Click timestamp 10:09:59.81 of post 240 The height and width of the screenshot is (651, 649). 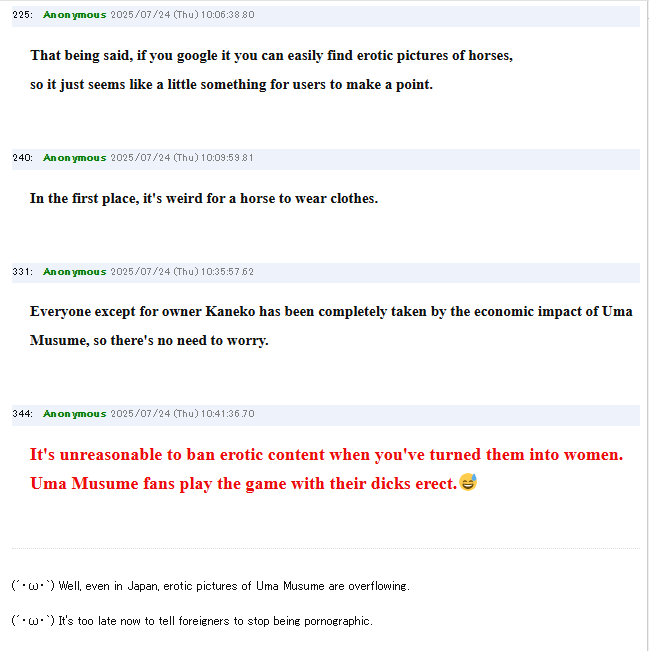(227, 158)
